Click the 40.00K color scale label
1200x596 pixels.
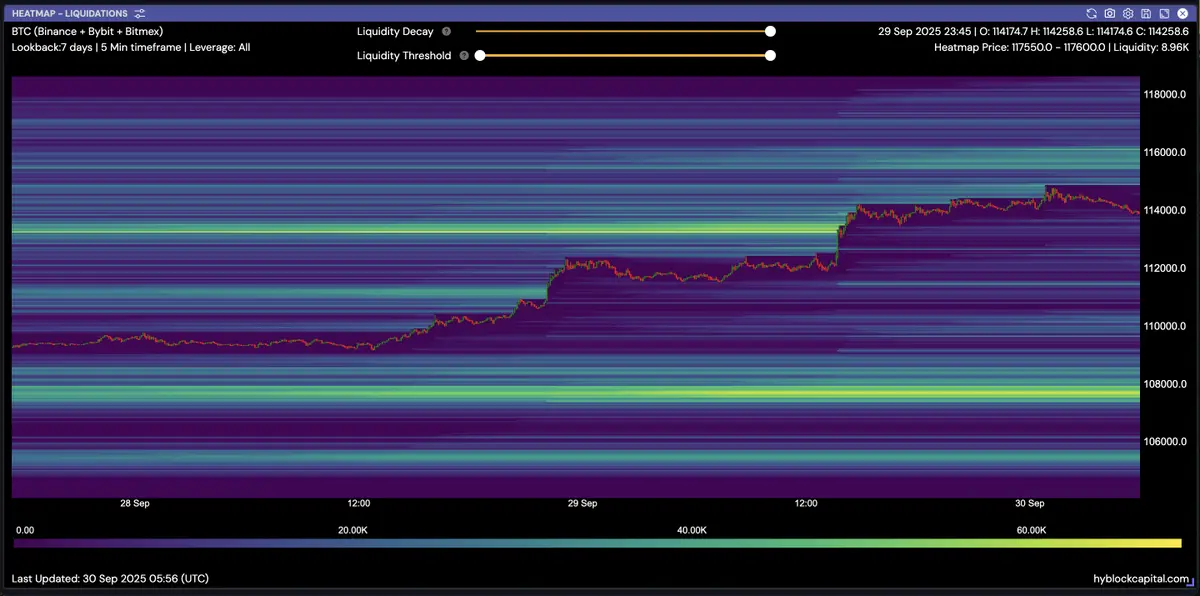(692, 530)
